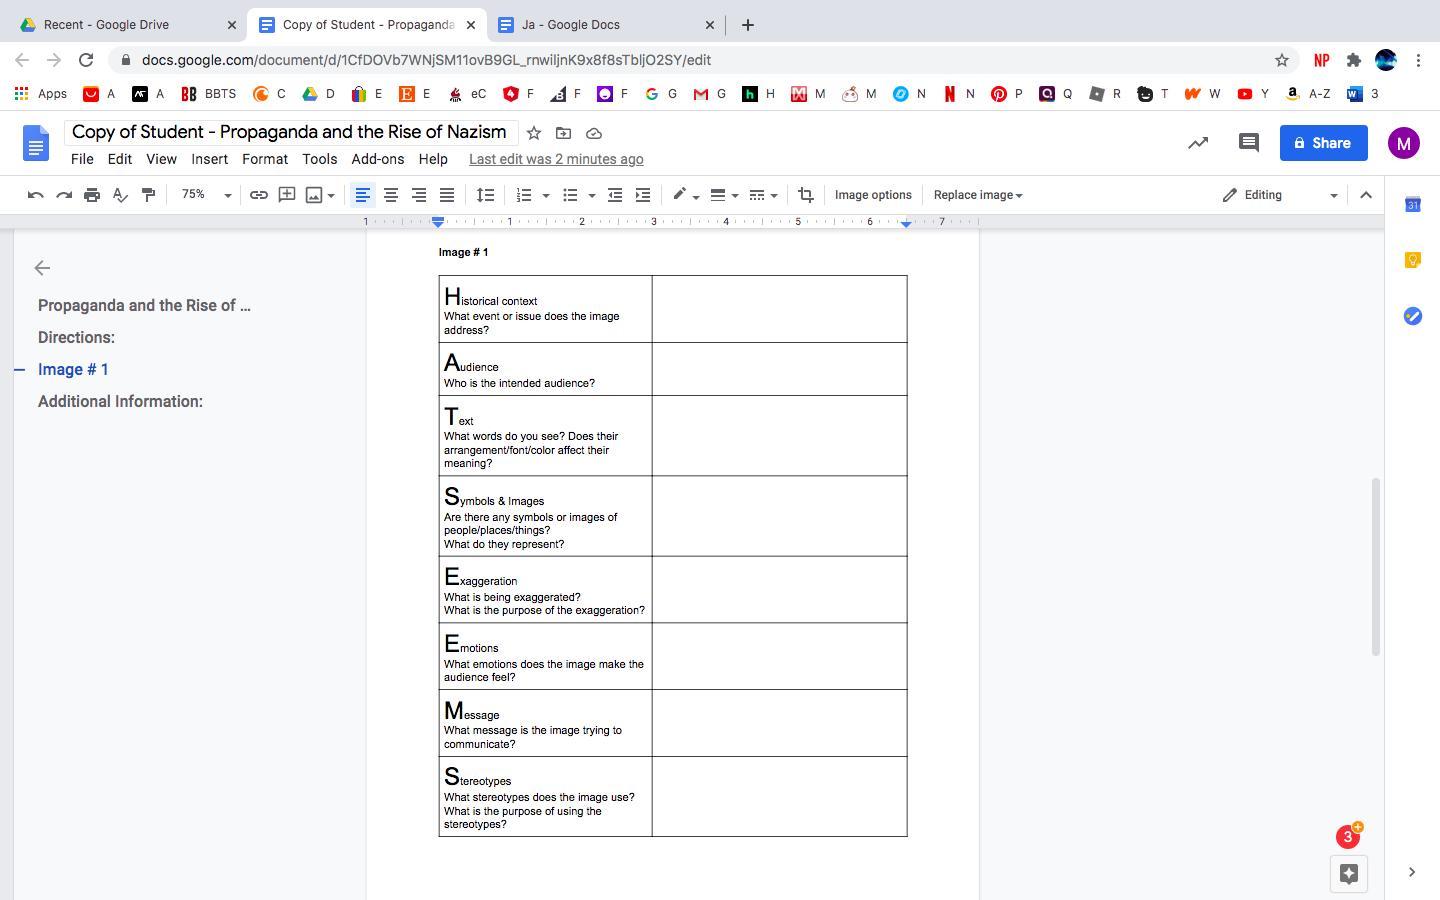Click the Crop image icon

[806, 195]
